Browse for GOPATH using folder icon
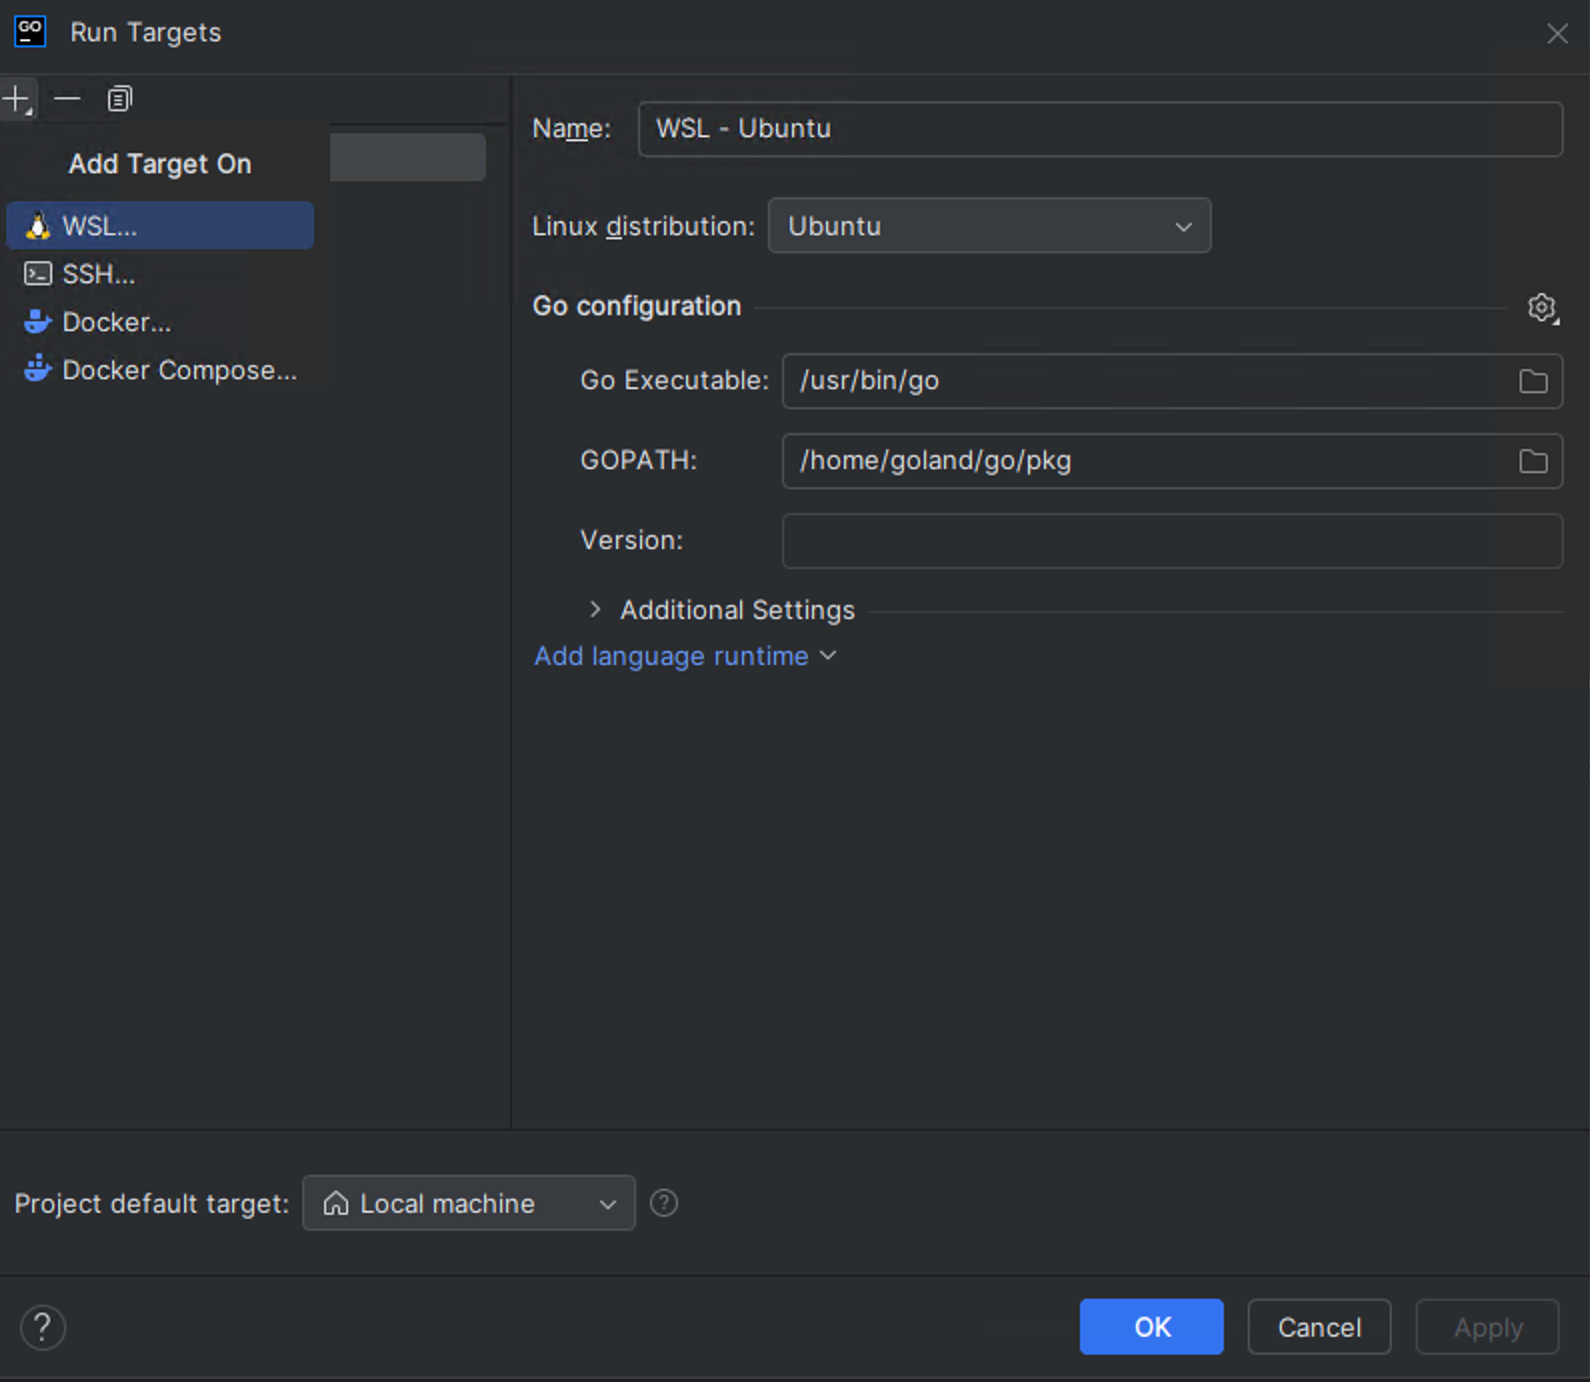Screen dimensions: 1590x1382 (x=1532, y=461)
